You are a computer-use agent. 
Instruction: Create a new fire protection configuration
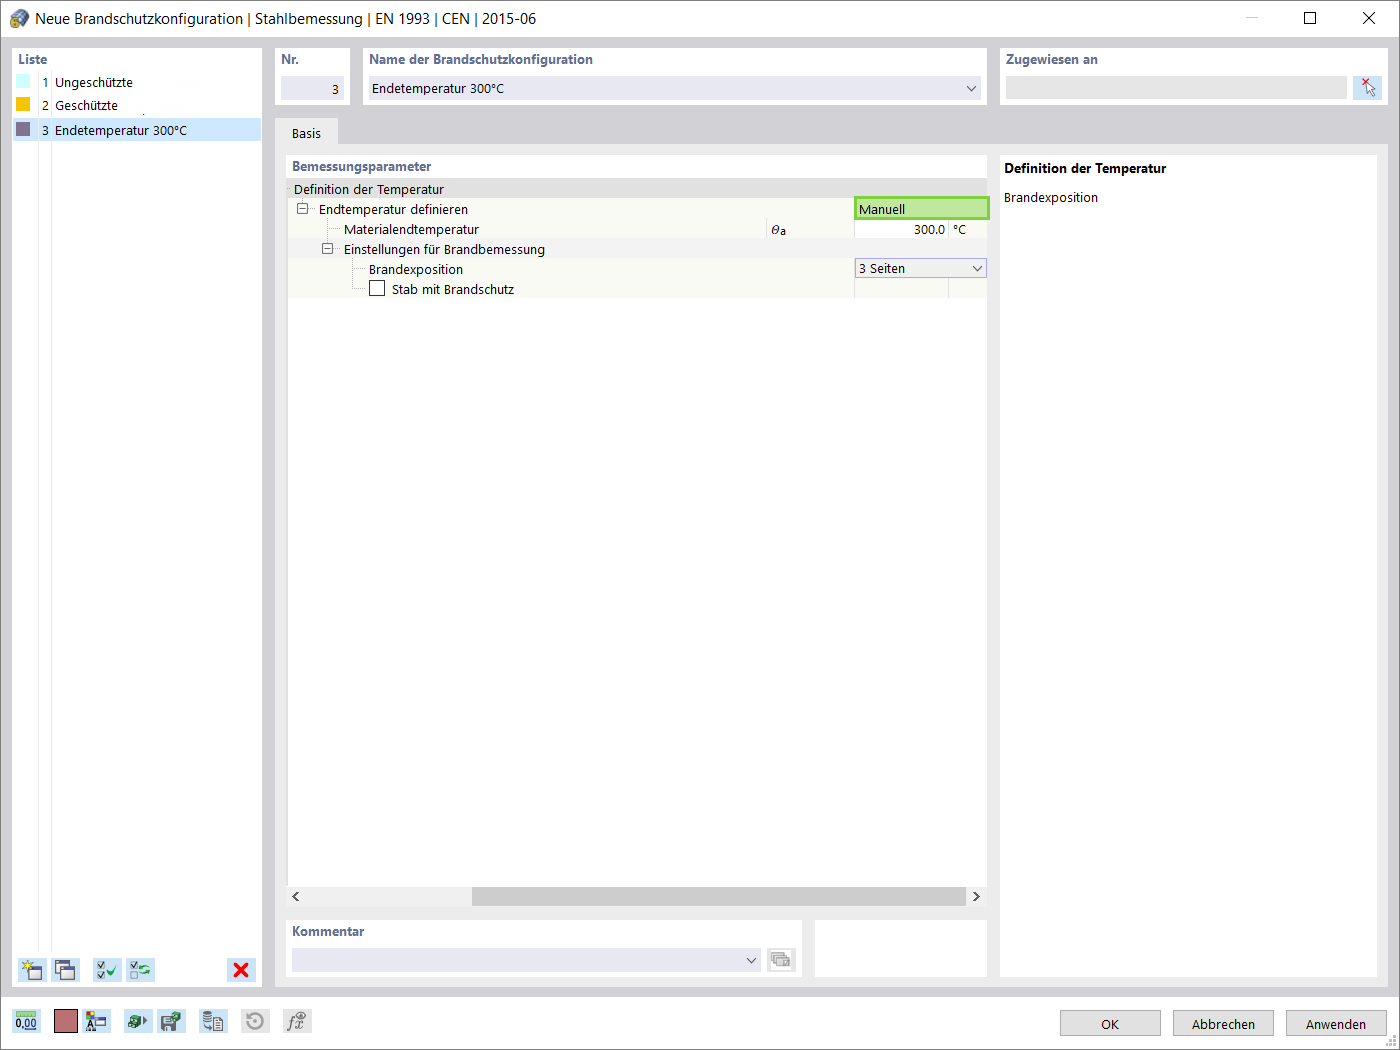click(x=32, y=970)
